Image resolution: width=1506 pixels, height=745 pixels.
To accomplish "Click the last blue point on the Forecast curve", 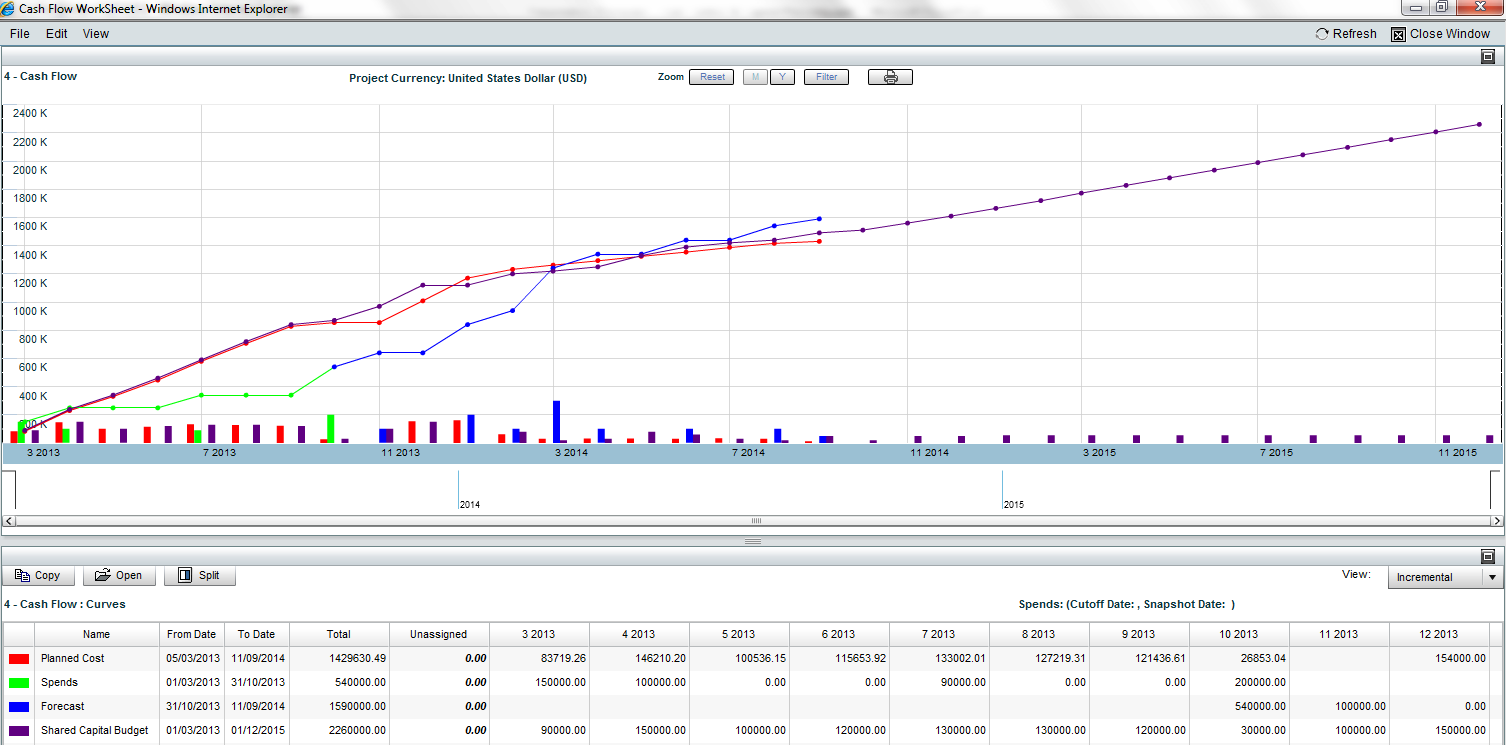I will [x=819, y=218].
